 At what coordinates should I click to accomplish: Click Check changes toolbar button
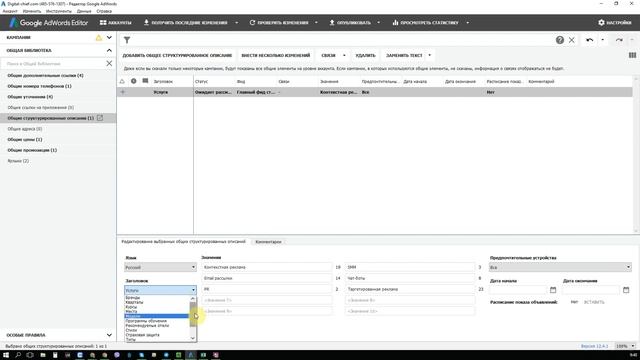[279, 23]
